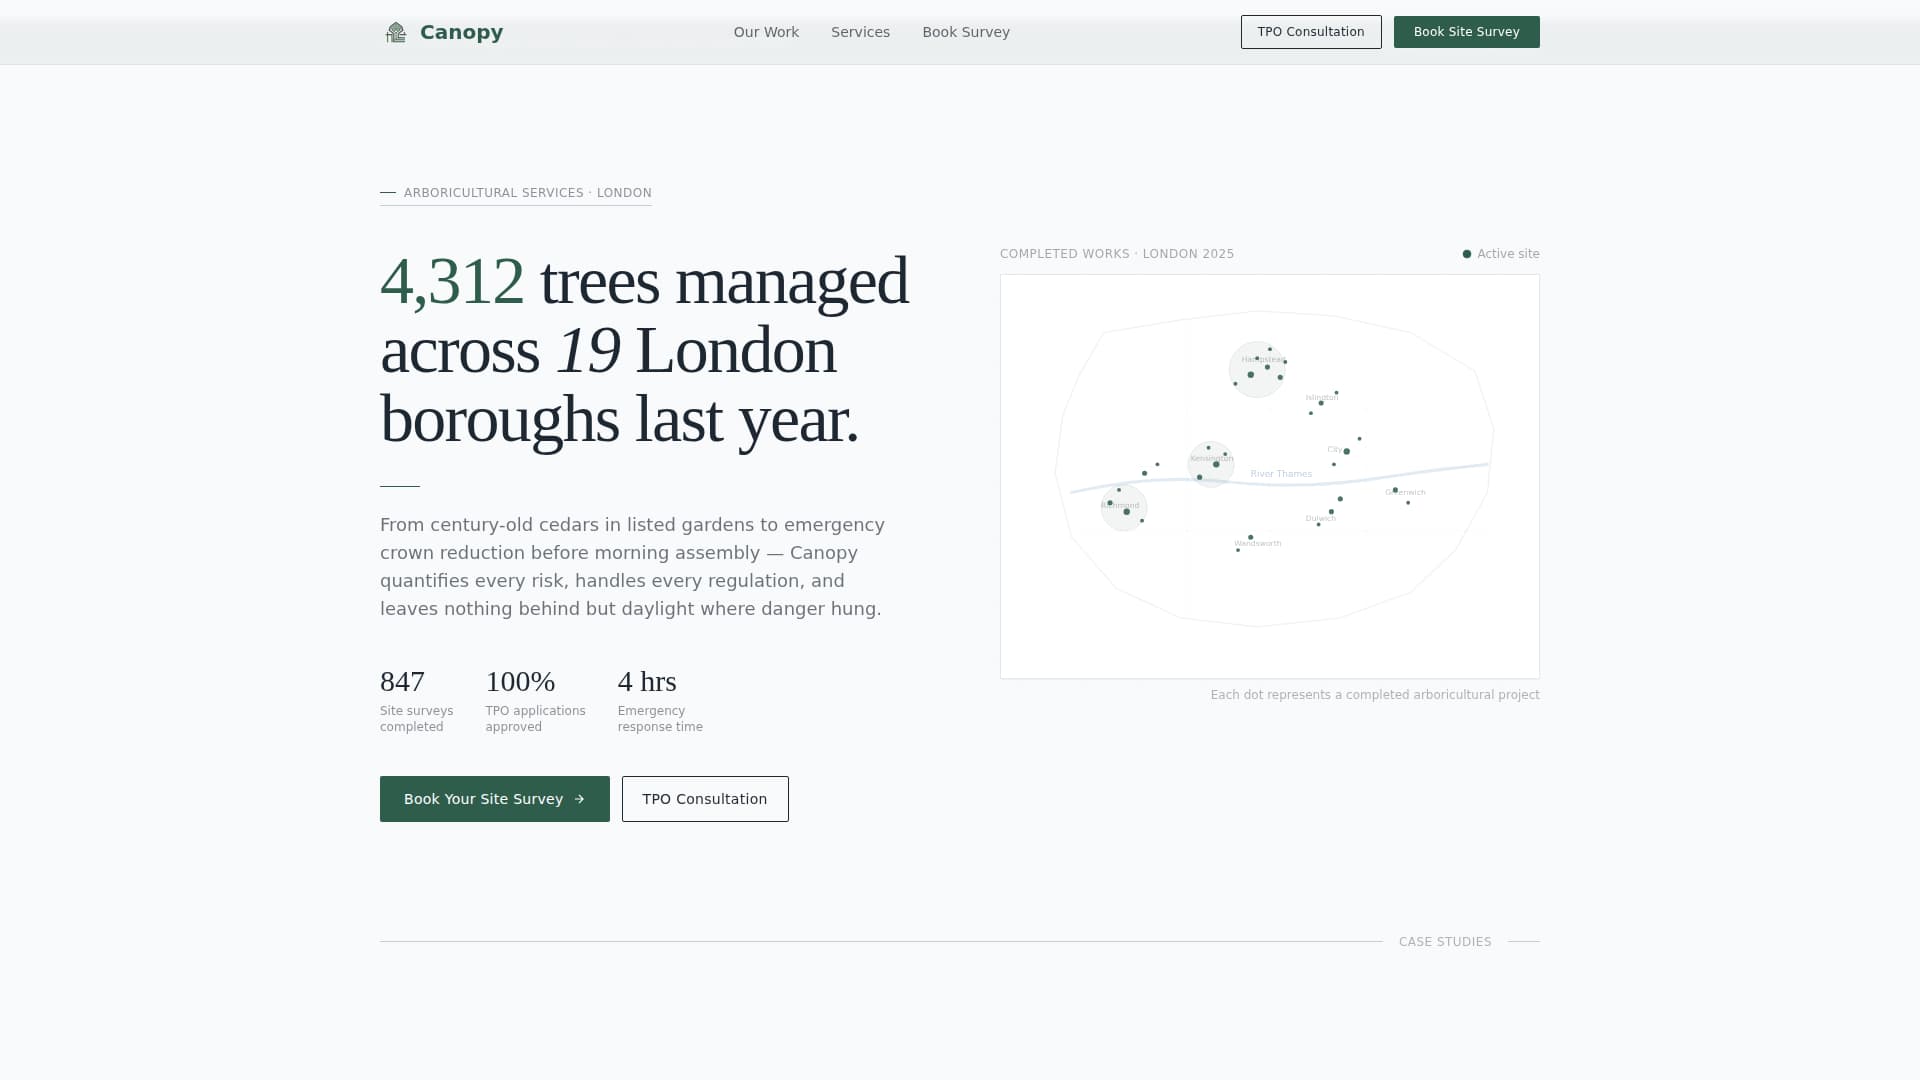Click the Islington label on the map

pyautogui.click(x=1321, y=397)
